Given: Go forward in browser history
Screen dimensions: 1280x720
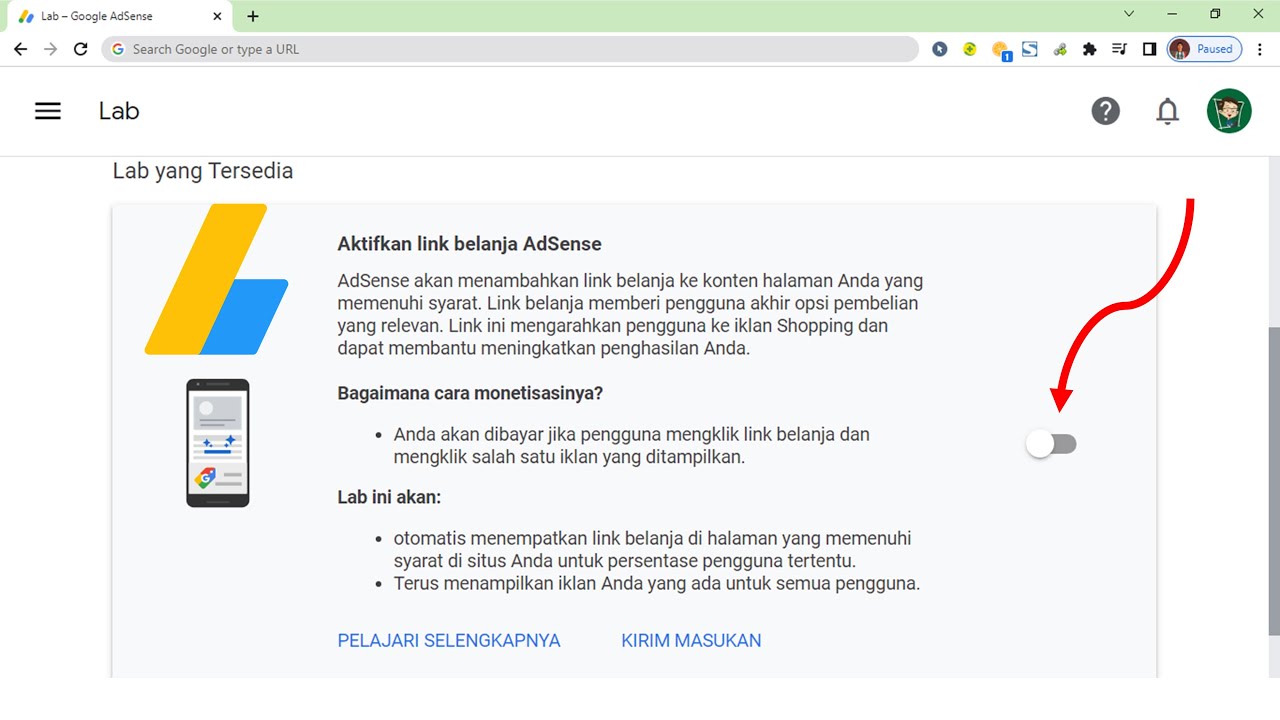Looking at the screenshot, I should pyautogui.click(x=51, y=49).
